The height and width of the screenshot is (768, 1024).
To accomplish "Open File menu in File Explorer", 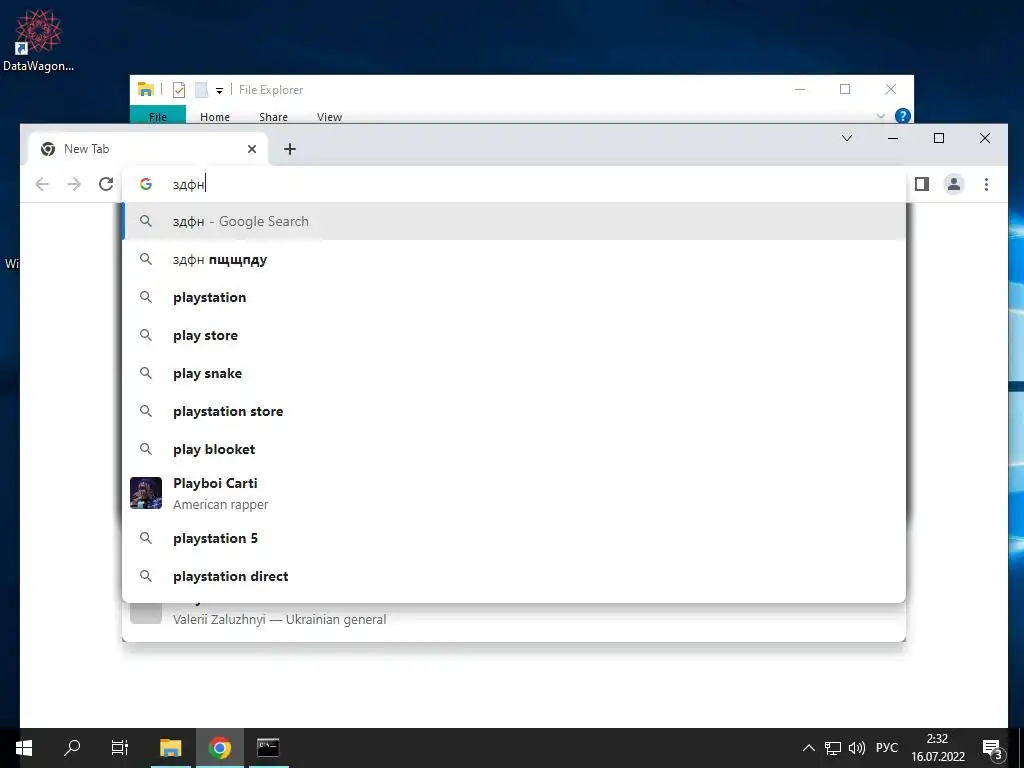I will 157,116.
